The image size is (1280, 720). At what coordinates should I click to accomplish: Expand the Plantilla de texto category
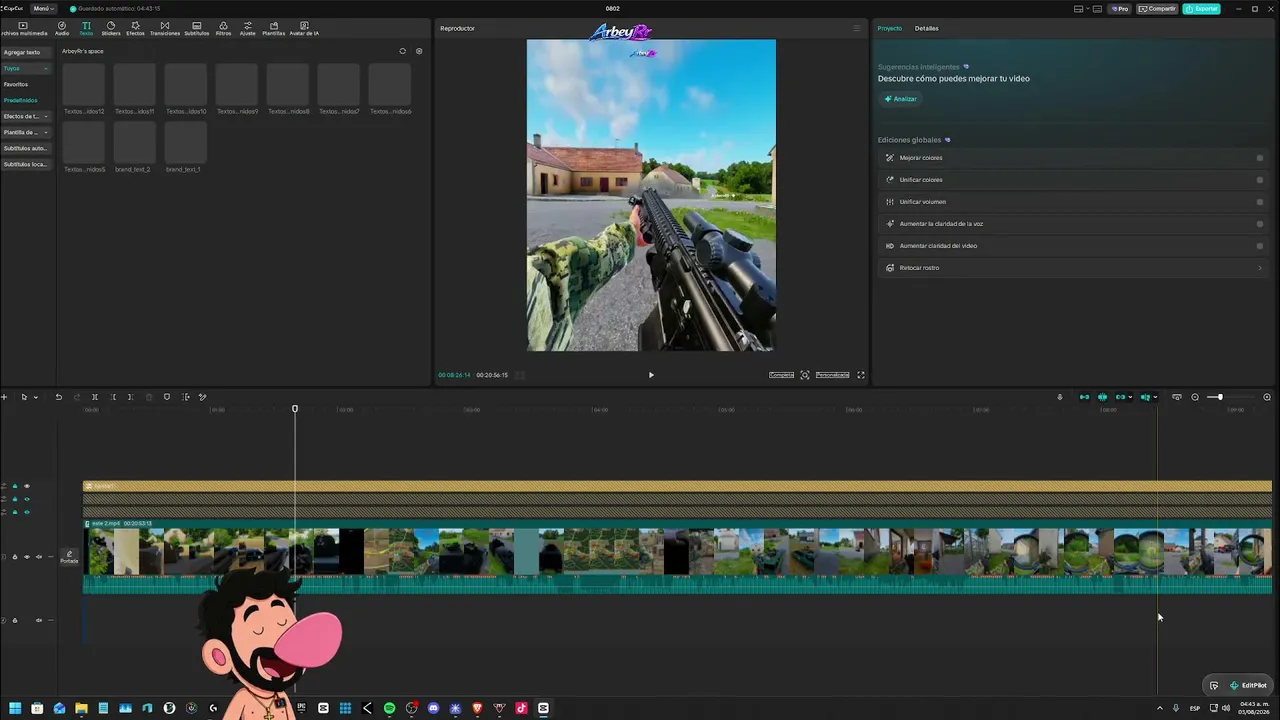coord(45,132)
